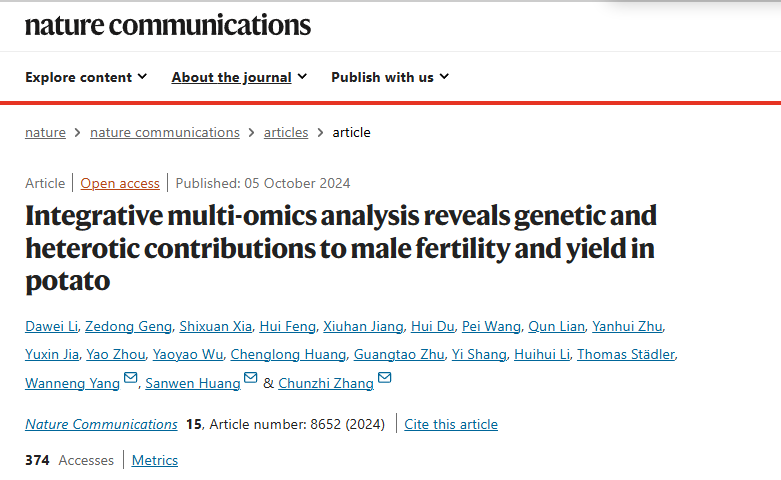Open the About the journal menu
This screenshot has width=781, height=480.
239,77
